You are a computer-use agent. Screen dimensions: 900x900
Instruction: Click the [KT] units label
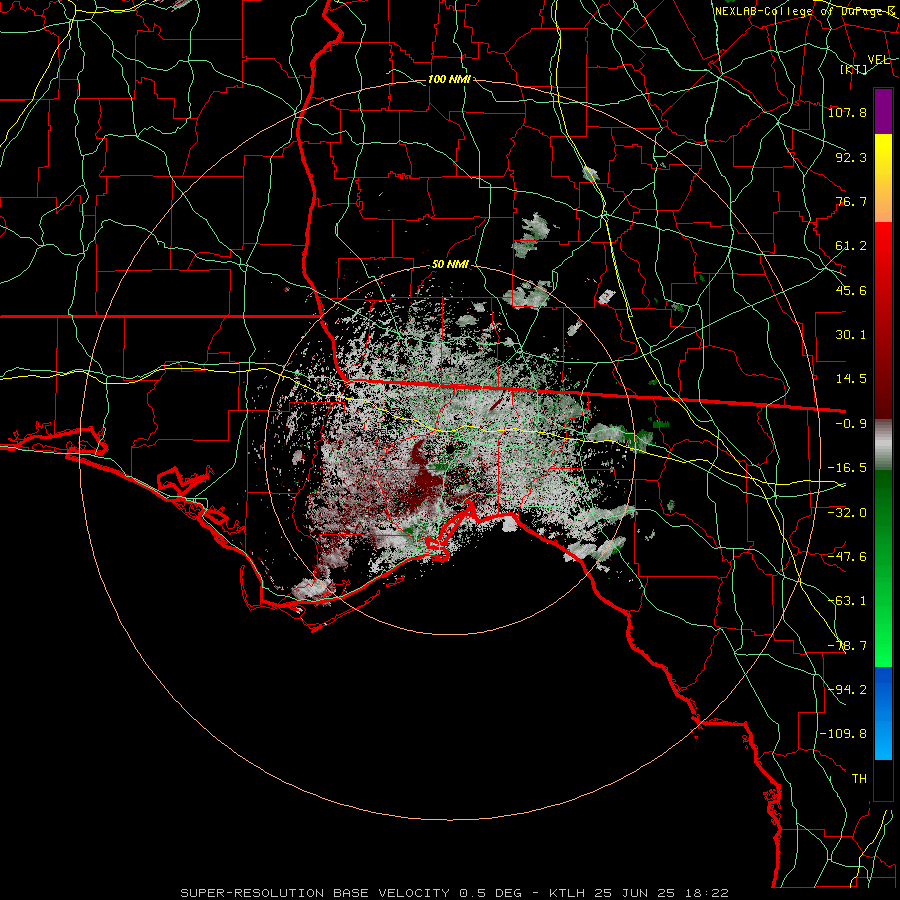[854, 69]
